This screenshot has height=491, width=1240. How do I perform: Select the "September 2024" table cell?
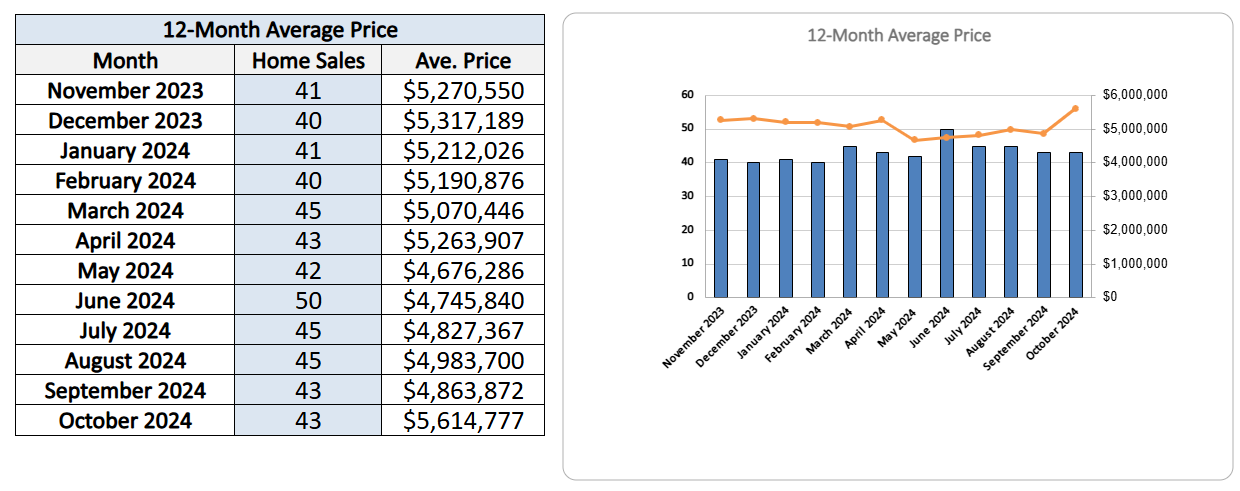pos(125,390)
